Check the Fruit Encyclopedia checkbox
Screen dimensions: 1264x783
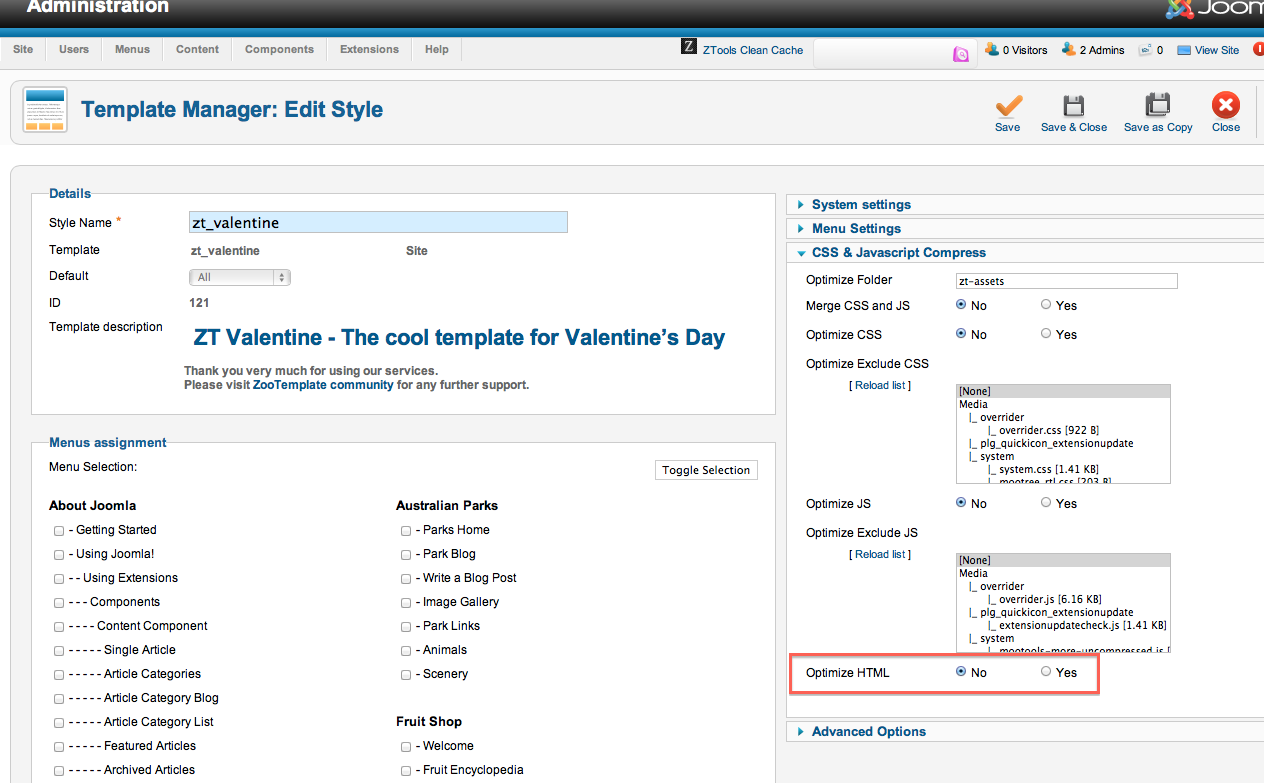406,771
